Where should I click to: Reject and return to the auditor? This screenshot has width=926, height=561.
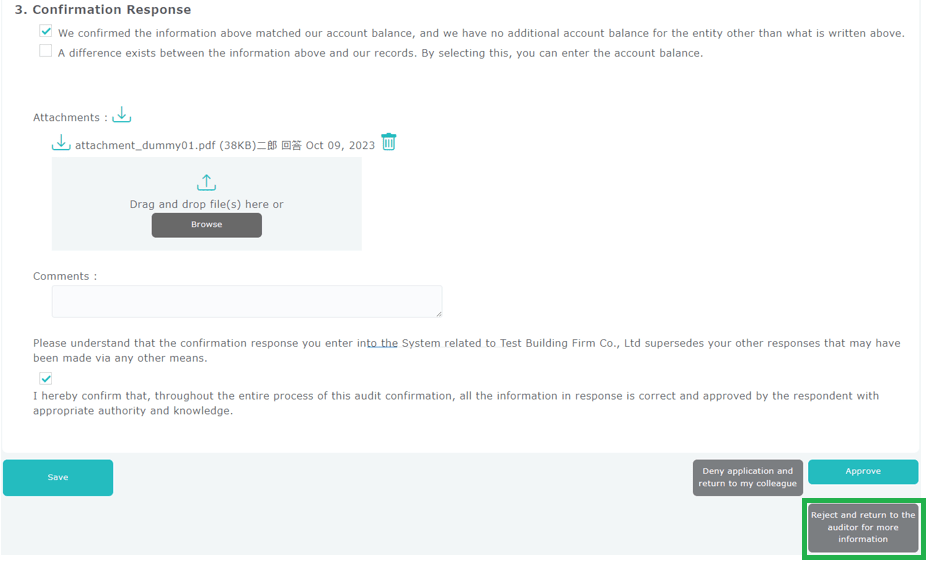pyautogui.click(x=862, y=527)
